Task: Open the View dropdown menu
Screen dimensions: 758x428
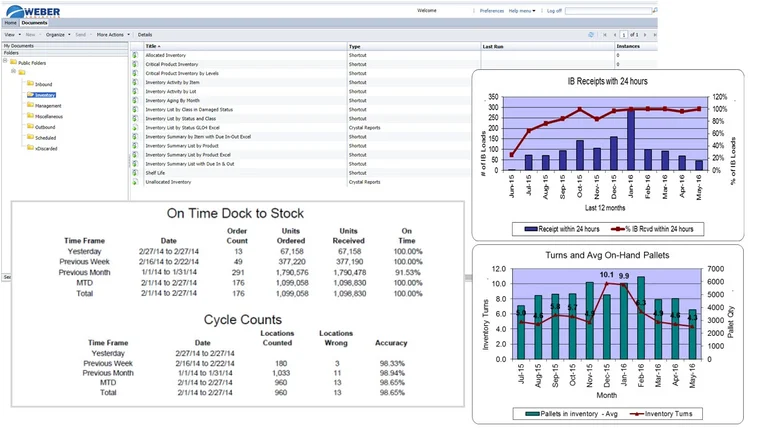Action: click(10, 34)
